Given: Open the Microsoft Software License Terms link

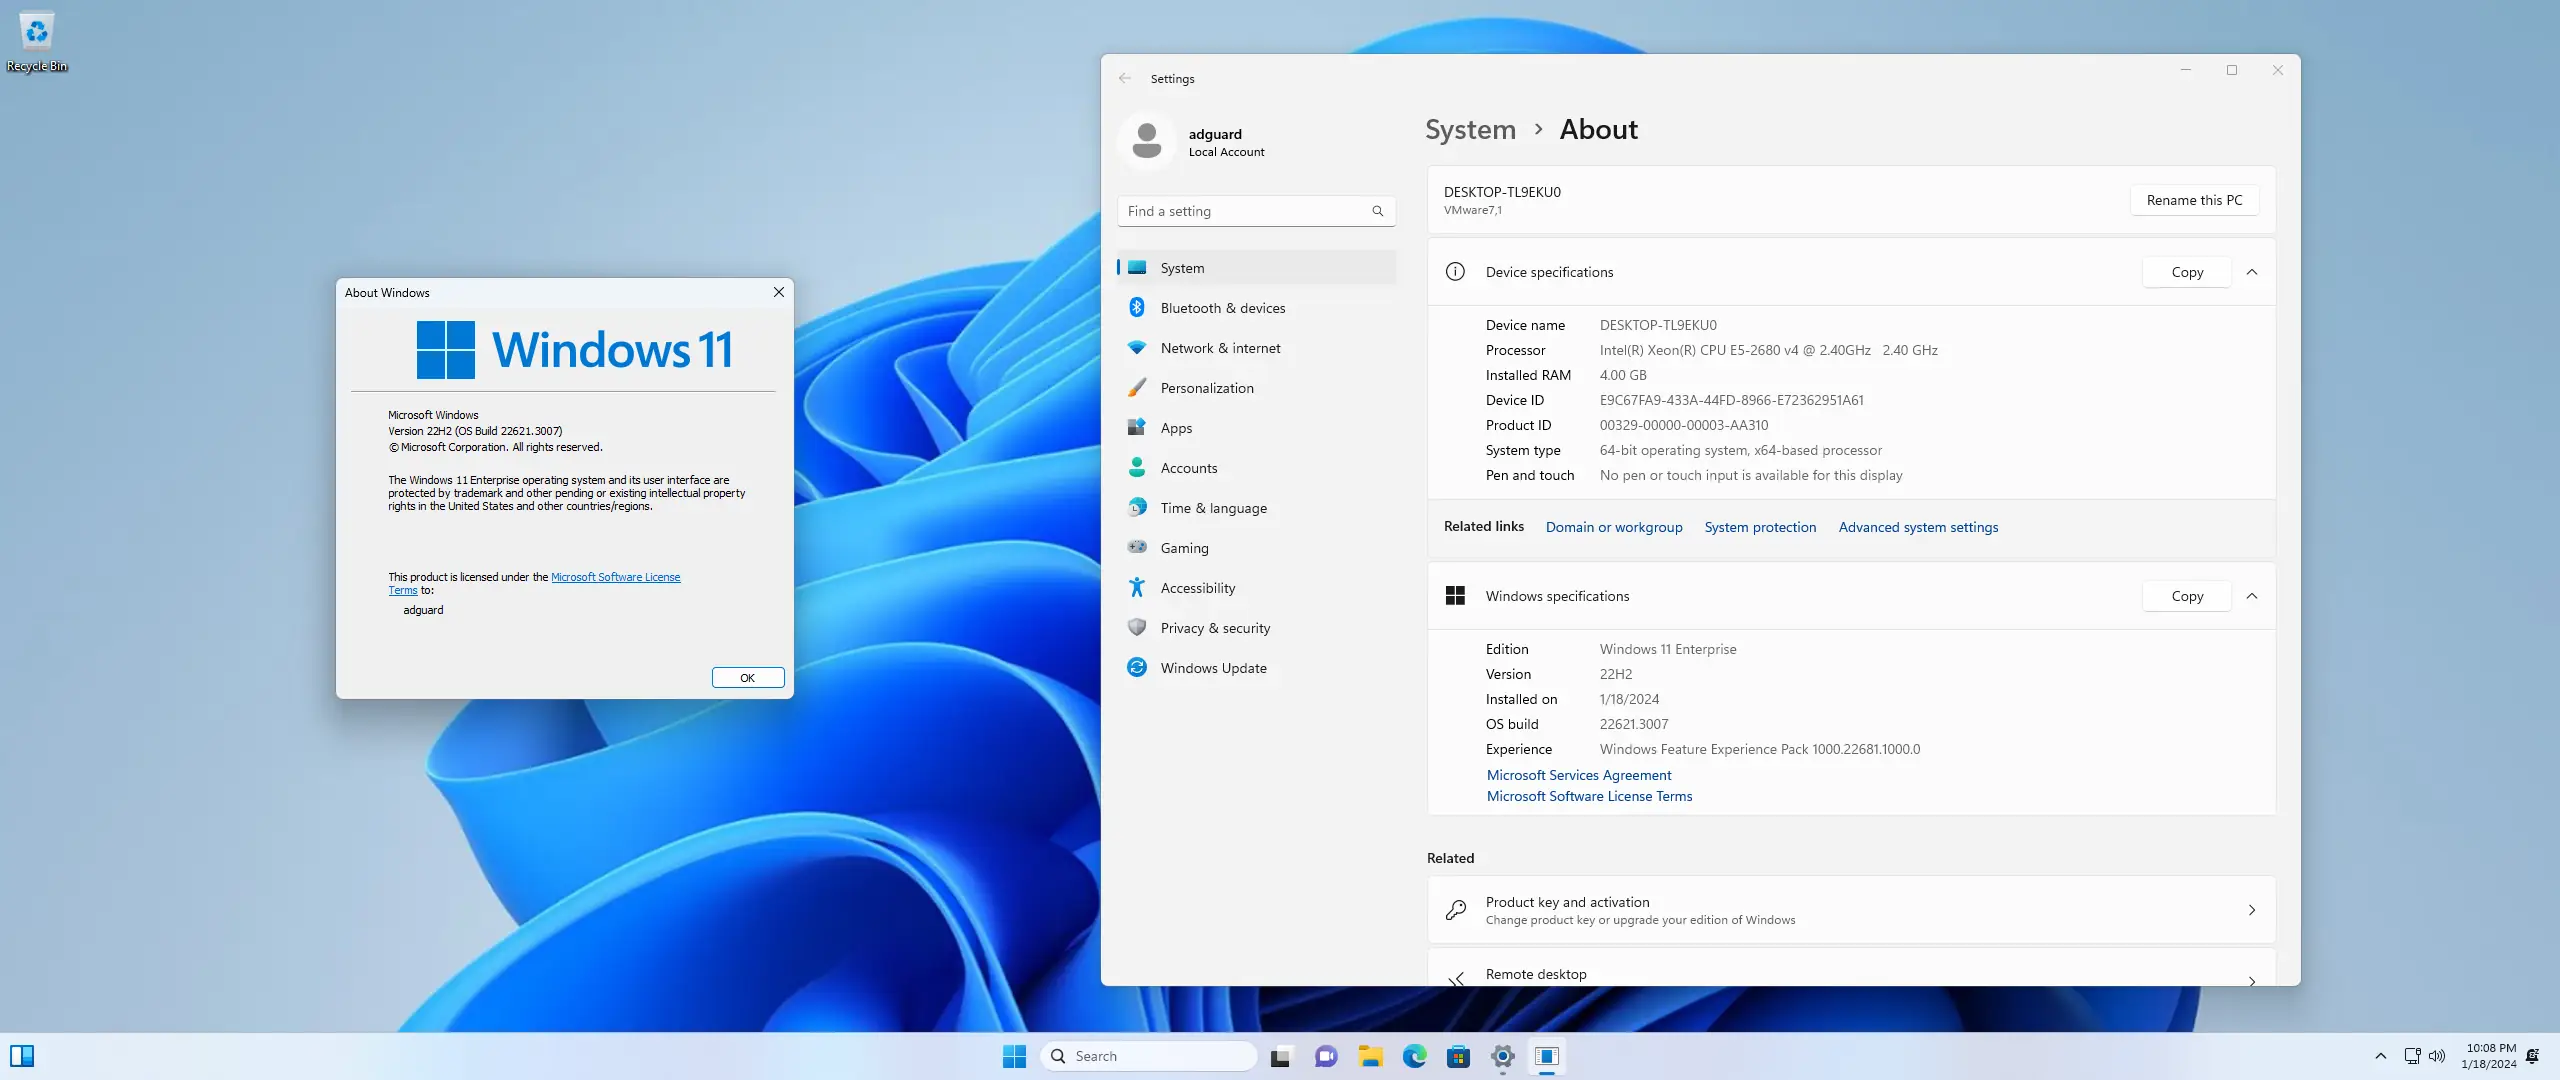Looking at the screenshot, I should pos(1588,796).
